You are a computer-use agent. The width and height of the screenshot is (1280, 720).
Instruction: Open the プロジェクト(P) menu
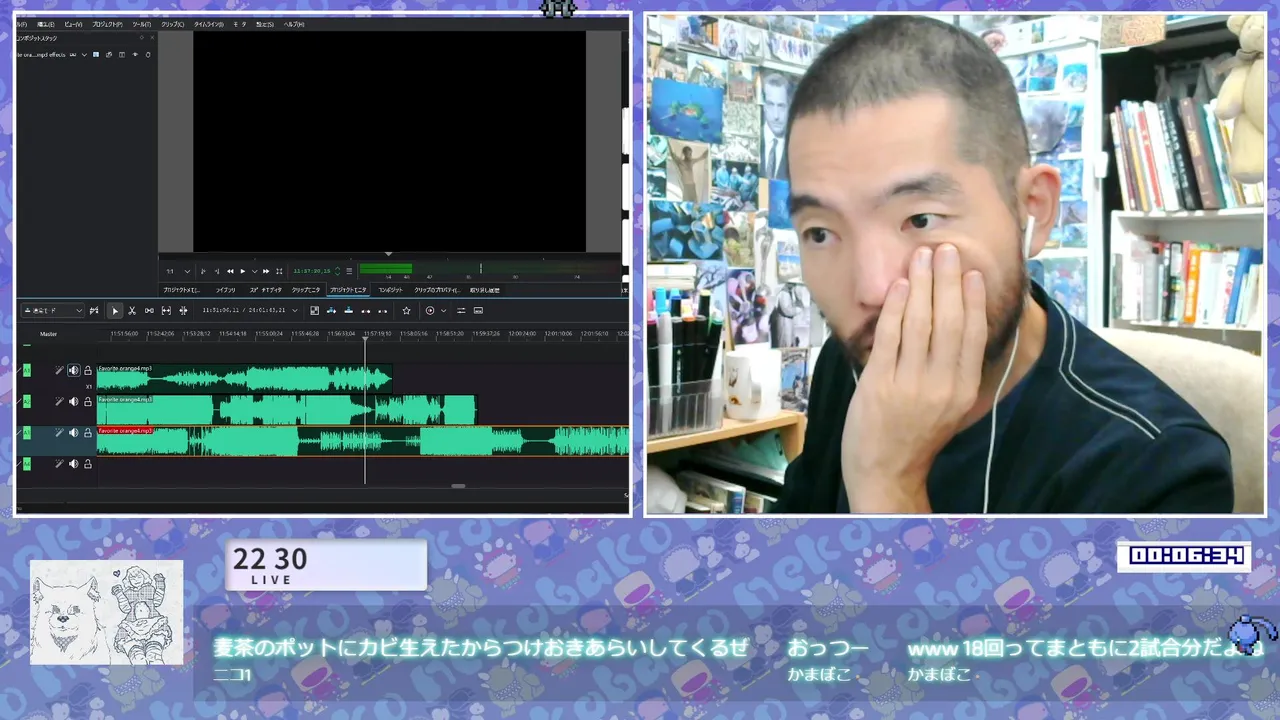click(x=108, y=24)
